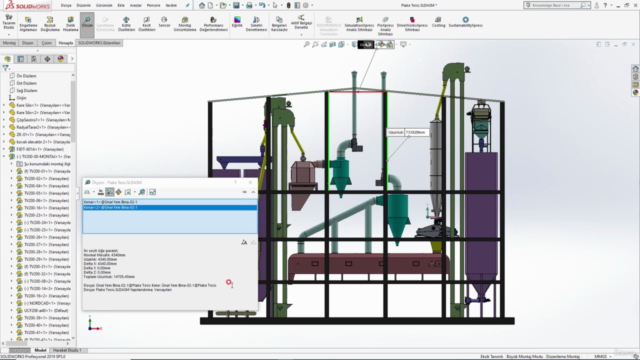This screenshot has height=360, width=640.
Task: Open the Ekle menu
Action: click(121, 5)
